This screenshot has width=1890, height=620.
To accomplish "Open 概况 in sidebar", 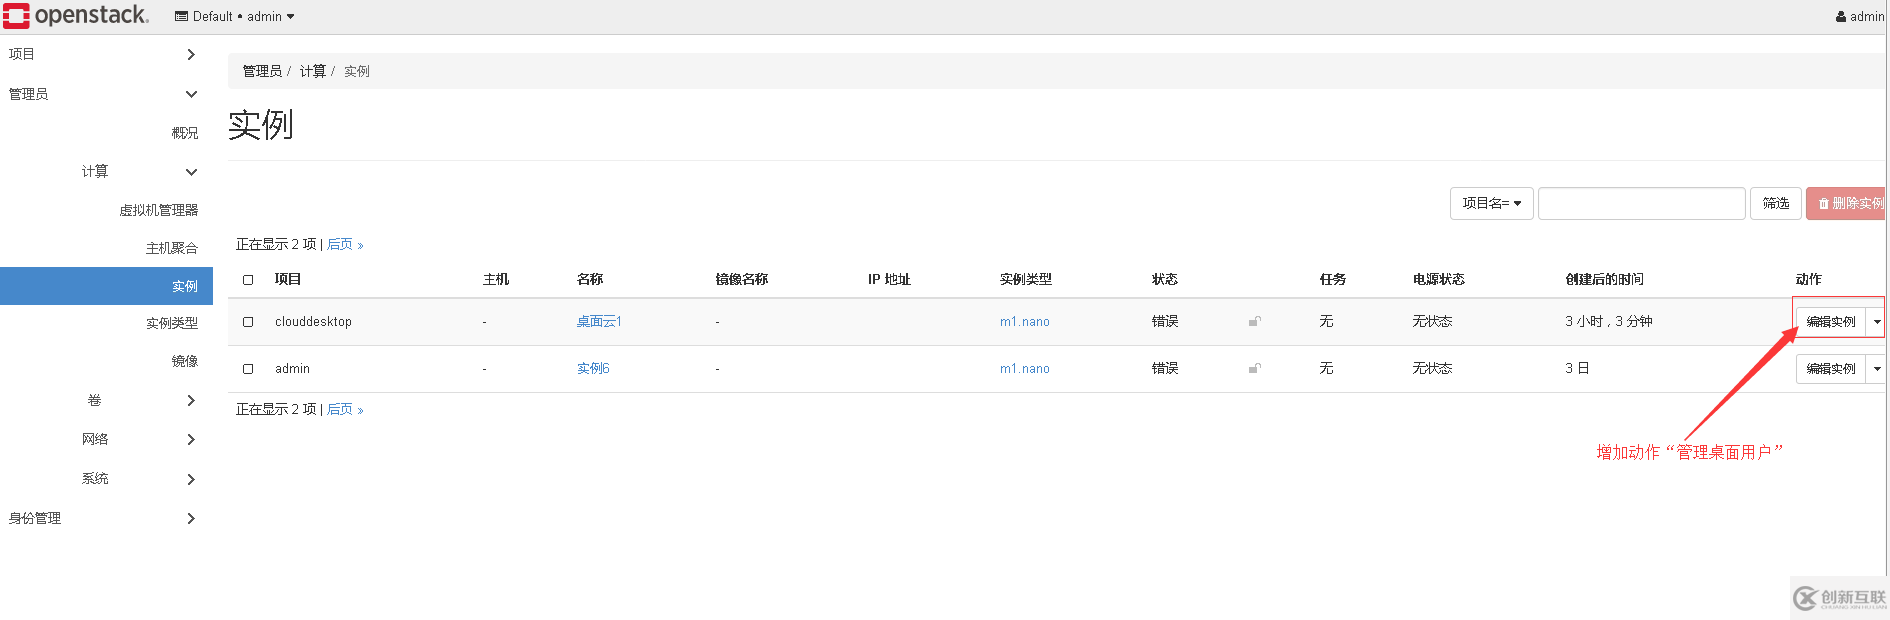I will (185, 133).
